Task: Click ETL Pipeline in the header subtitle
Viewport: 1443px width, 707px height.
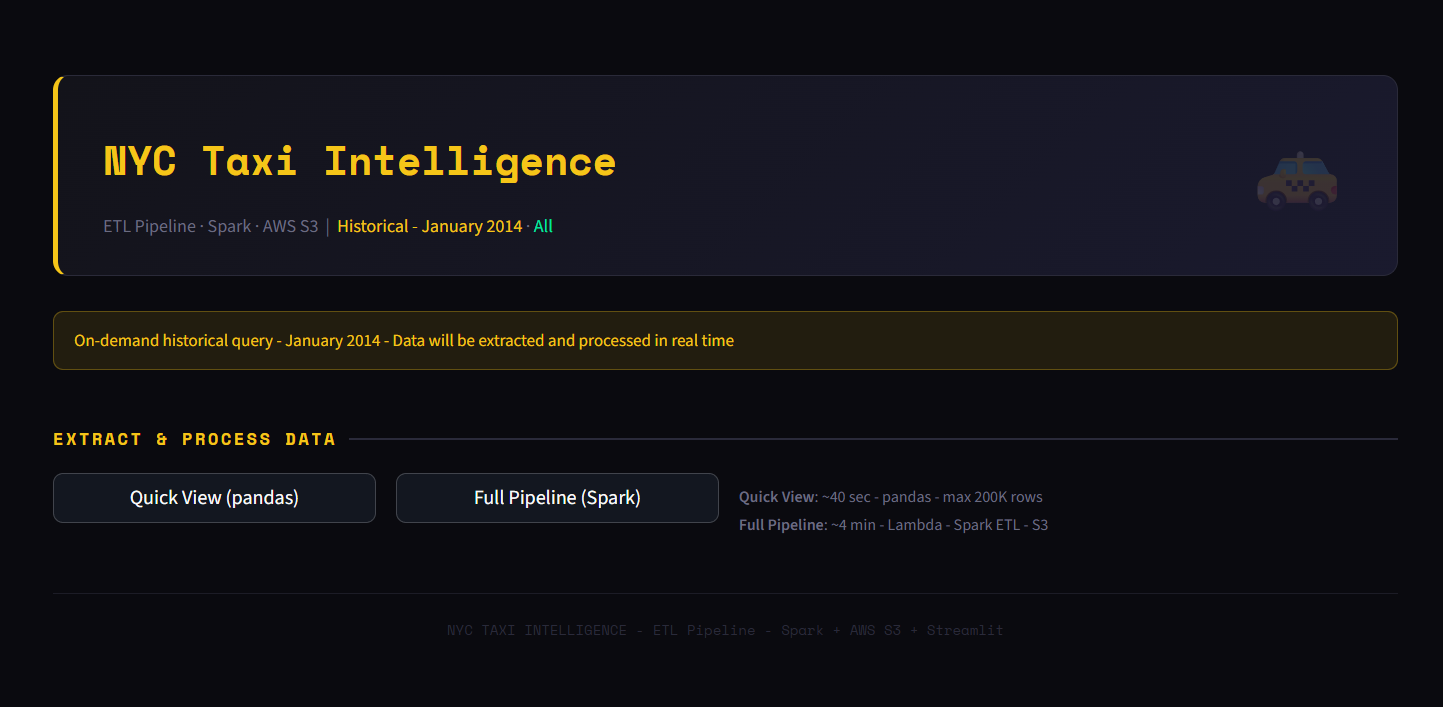Action: point(149,226)
